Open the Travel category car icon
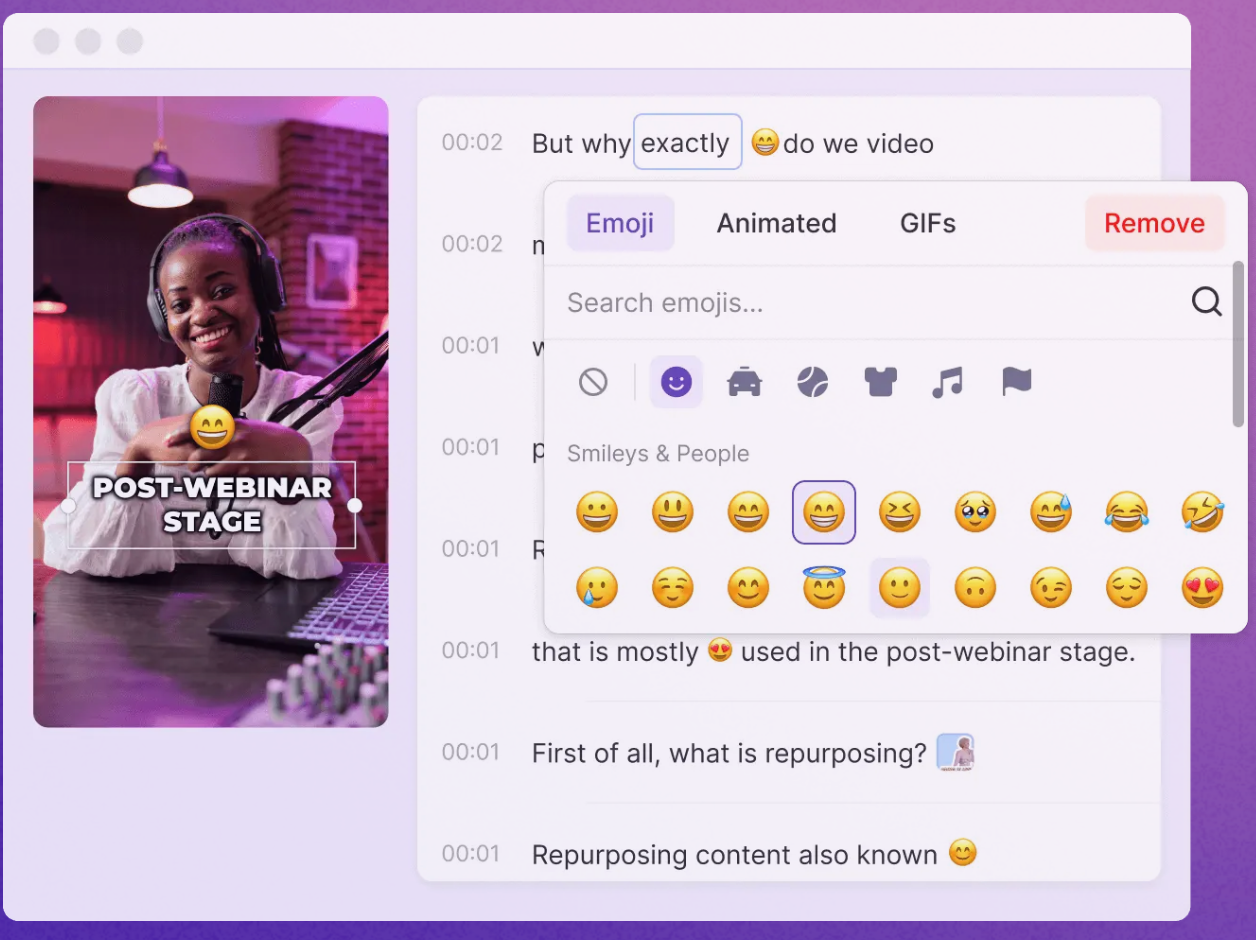Screen dimensions: 1256x940 click(x=745, y=381)
